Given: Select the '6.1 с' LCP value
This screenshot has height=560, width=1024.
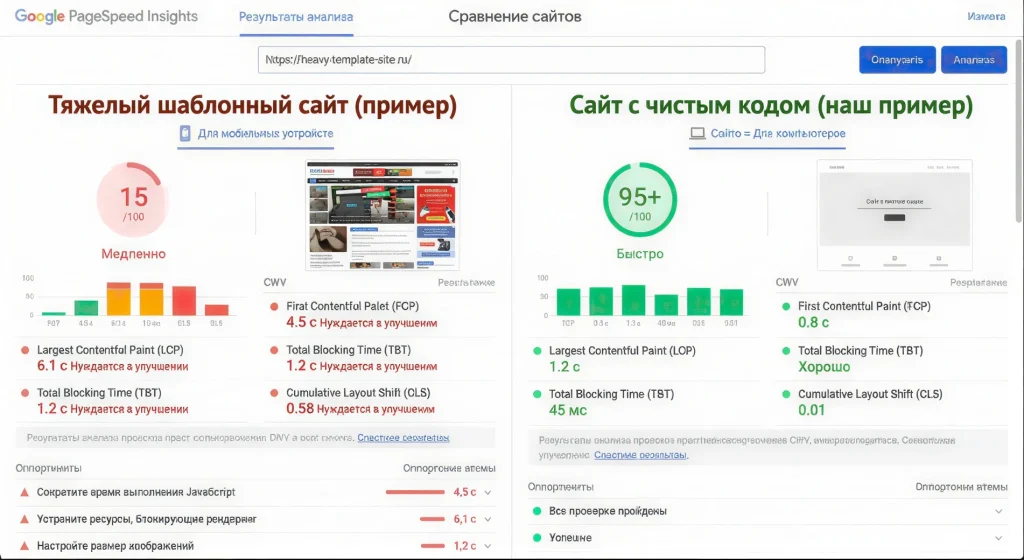Looking at the screenshot, I should click(x=52, y=366).
